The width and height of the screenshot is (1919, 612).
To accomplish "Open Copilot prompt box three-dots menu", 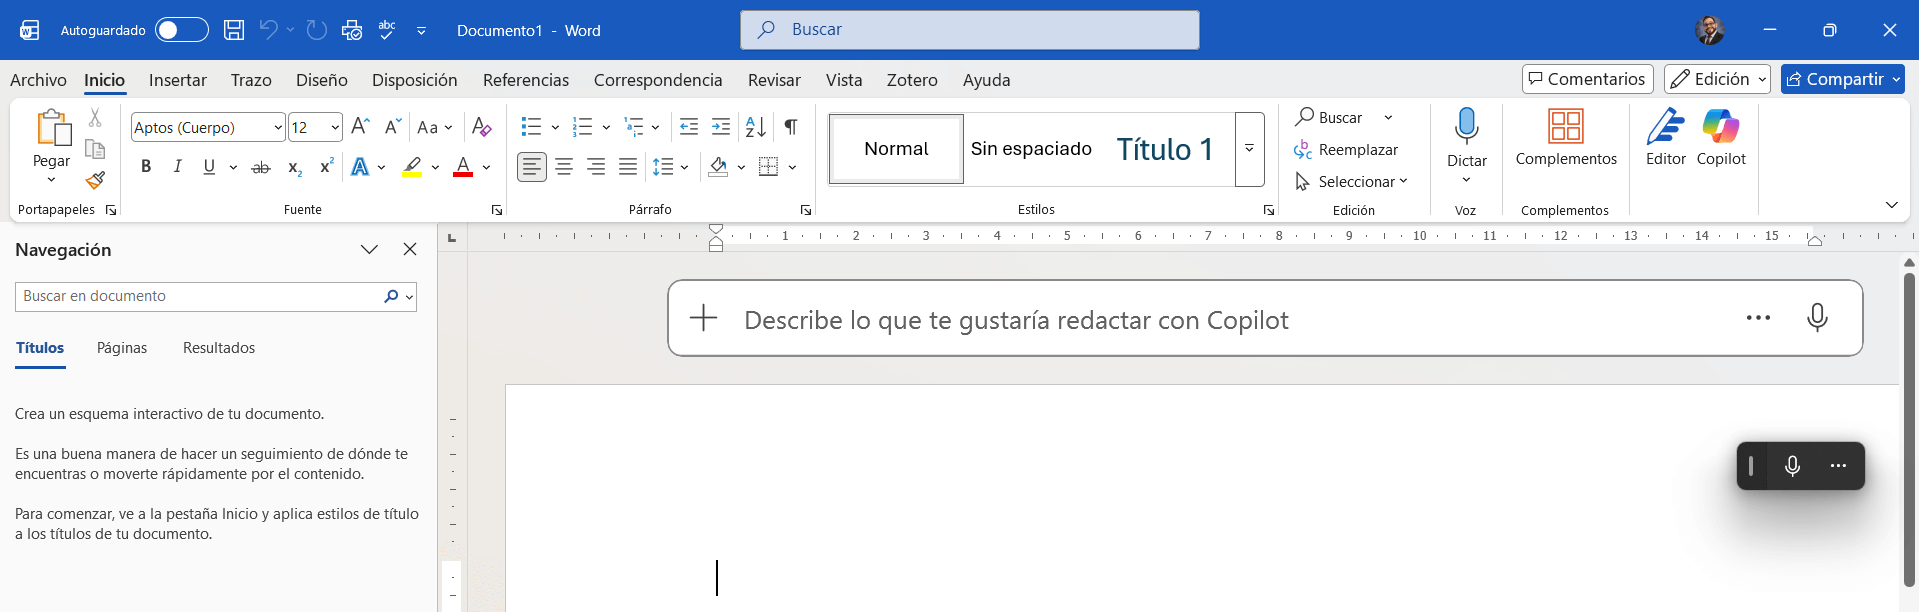I will tap(1758, 318).
